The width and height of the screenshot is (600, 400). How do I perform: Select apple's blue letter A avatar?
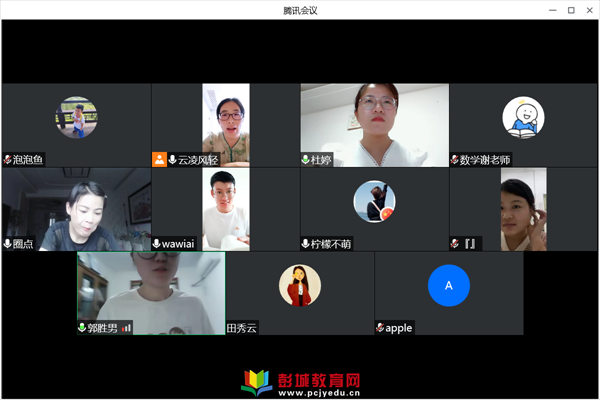tap(449, 285)
